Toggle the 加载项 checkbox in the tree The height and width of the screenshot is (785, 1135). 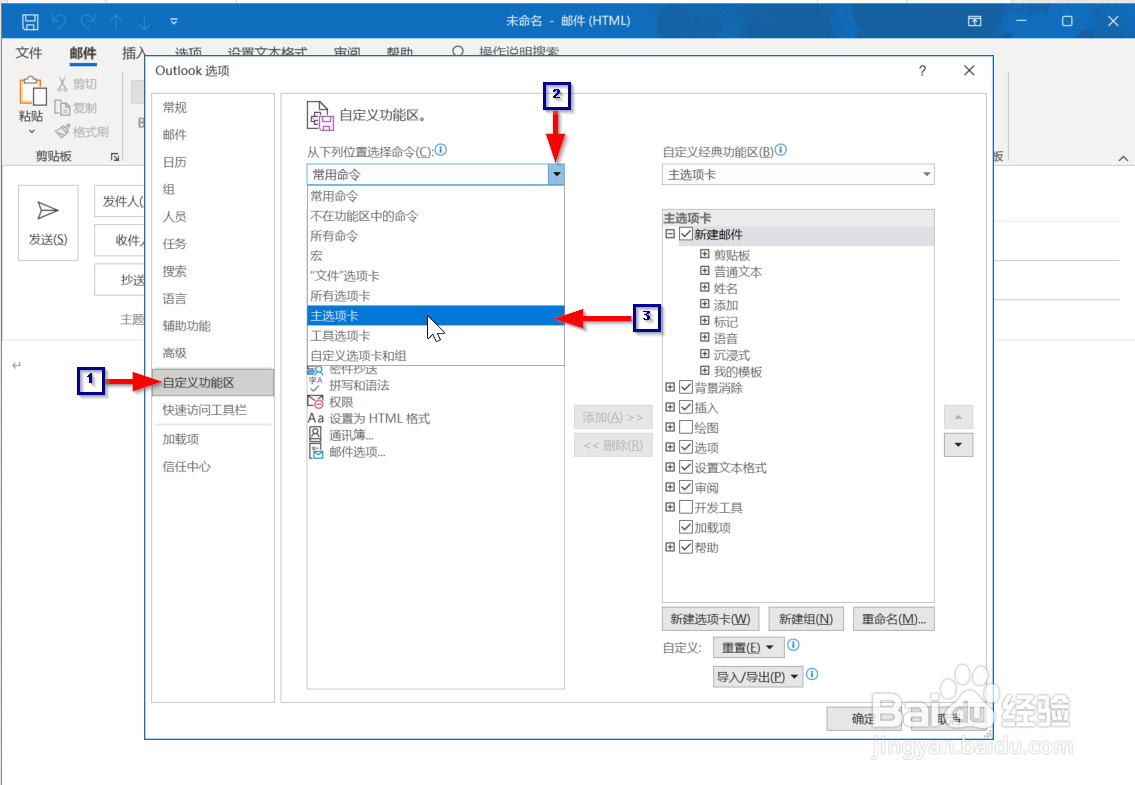point(685,527)
